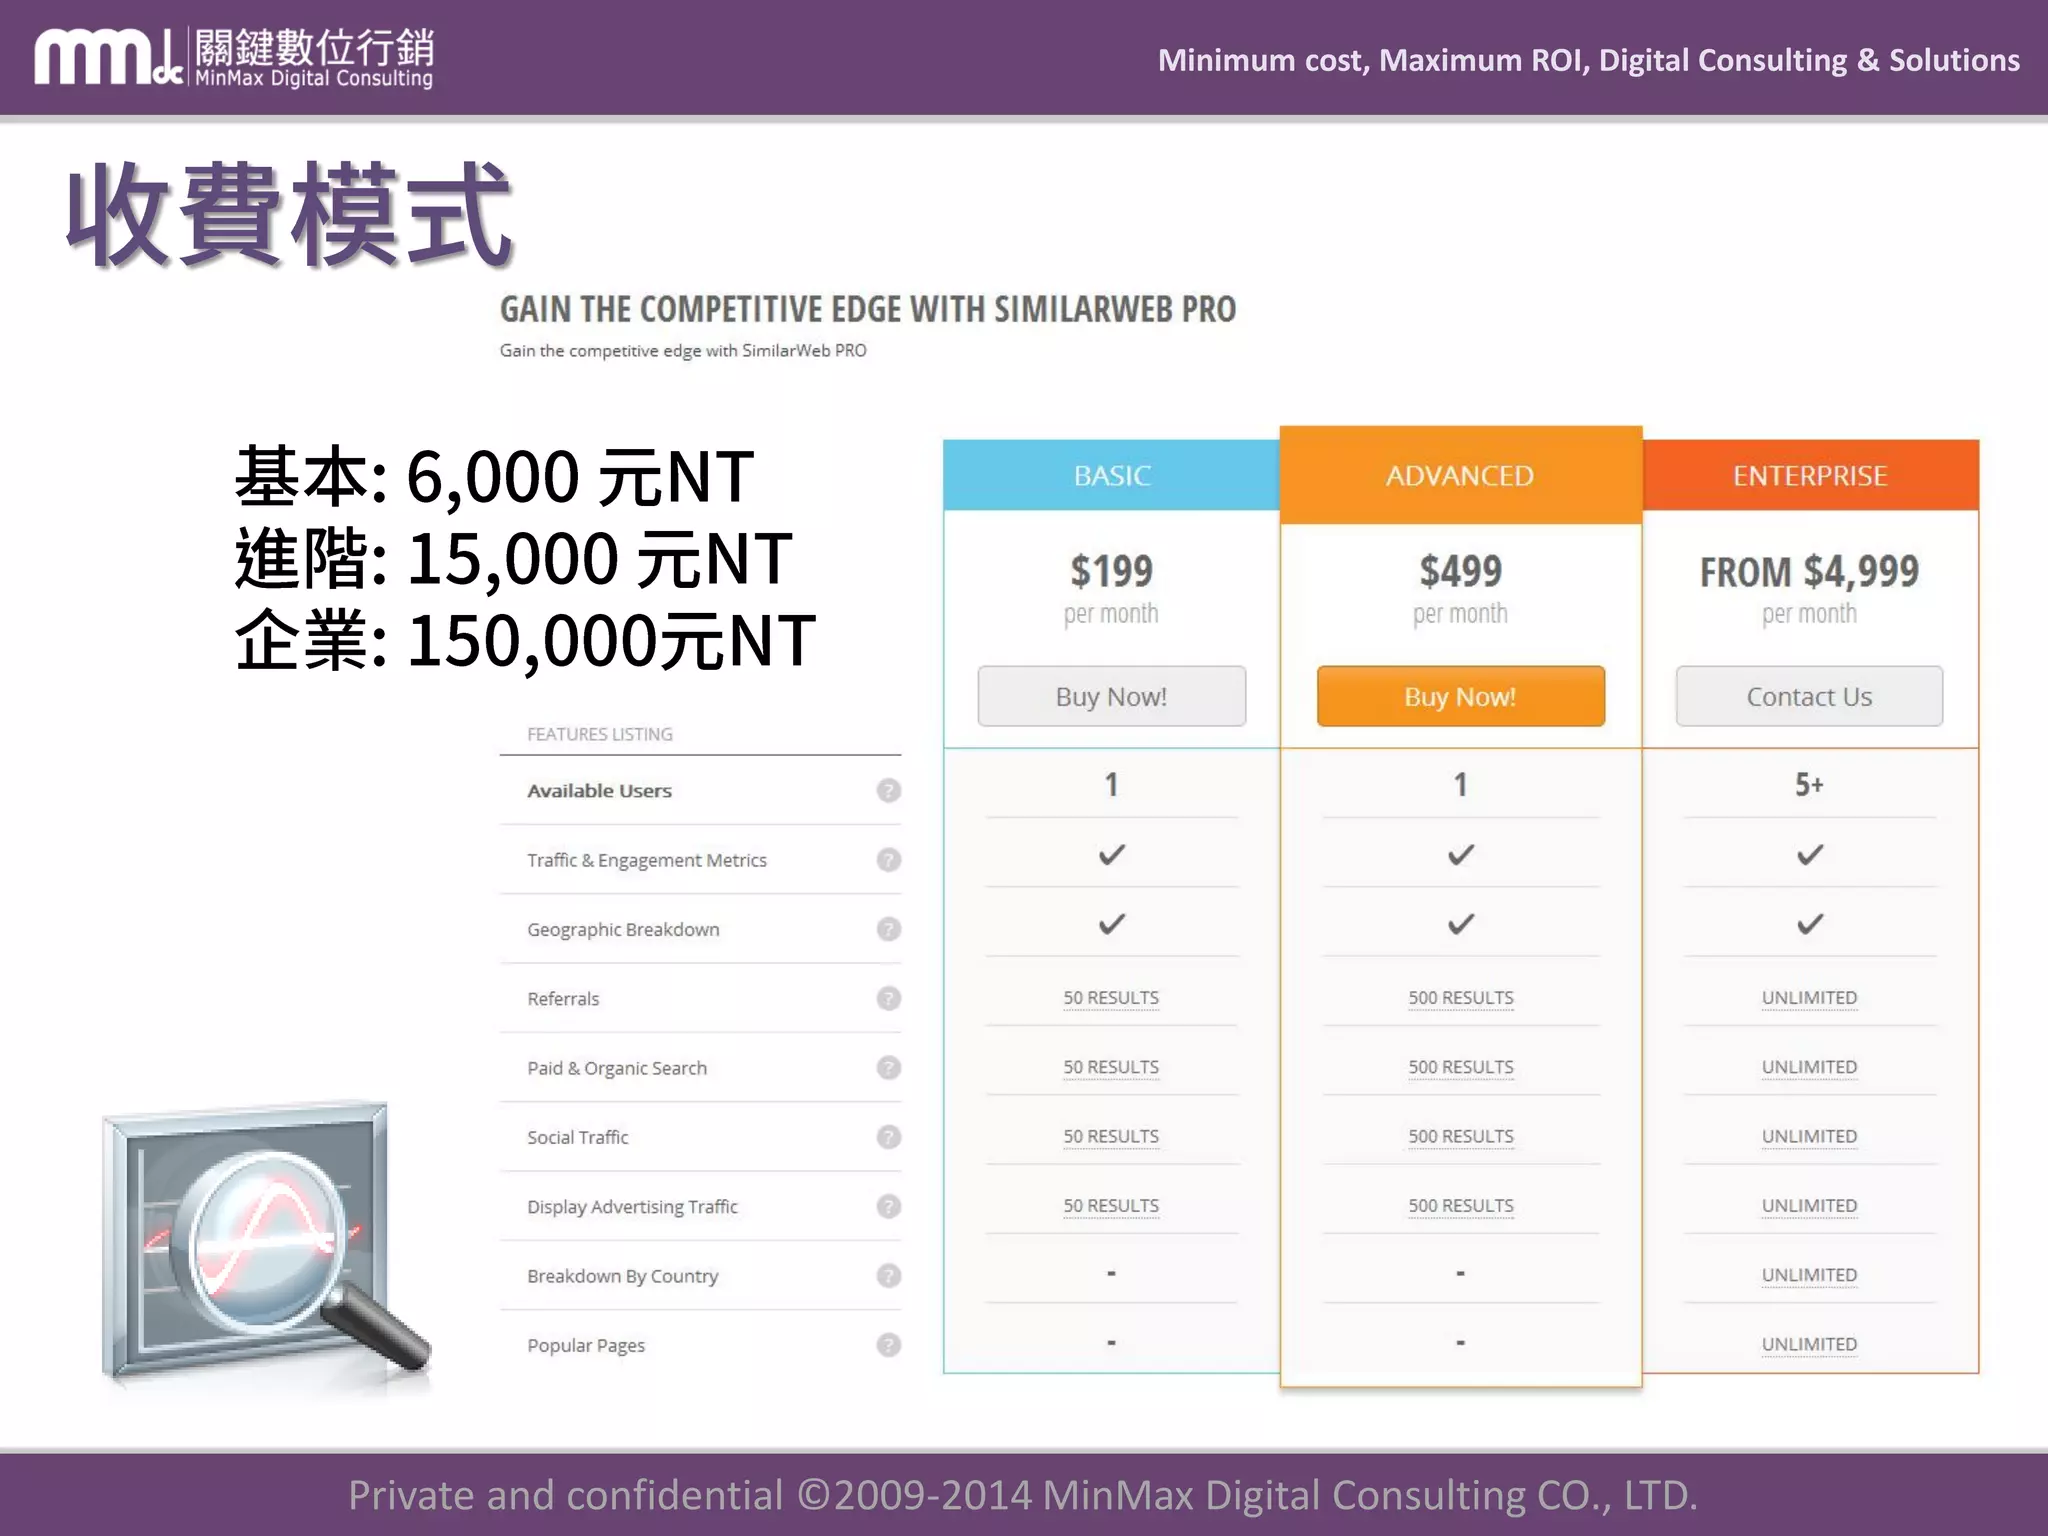
Task: Click the '5+' Enterprise available users value
Action: (1809, 784)
